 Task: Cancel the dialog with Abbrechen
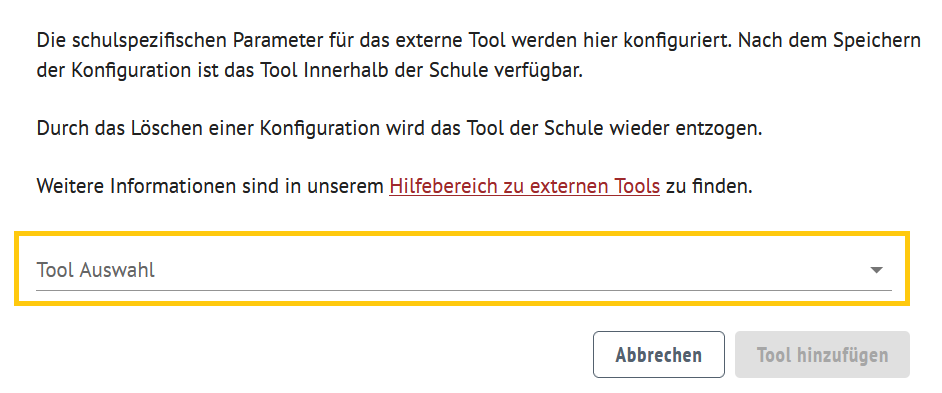(658, 355)
